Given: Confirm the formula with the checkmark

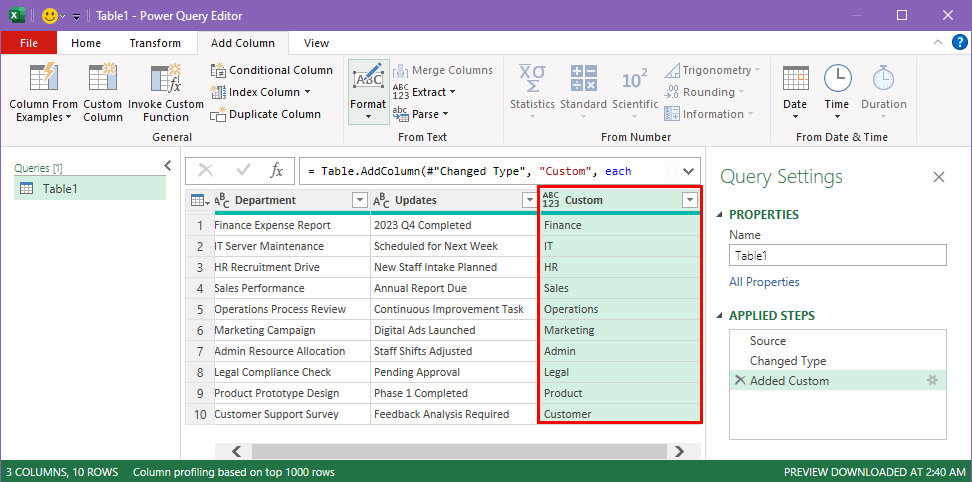Looking at the screenshot, I should click(243, 171).
